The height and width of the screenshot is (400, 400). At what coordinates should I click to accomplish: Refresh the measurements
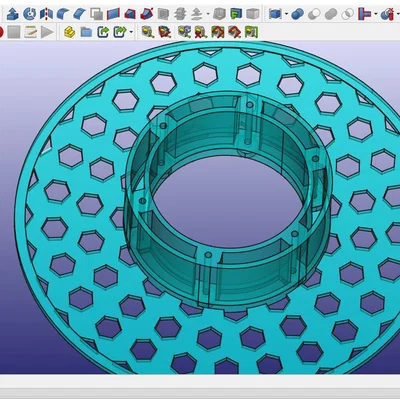coord(184,32)
